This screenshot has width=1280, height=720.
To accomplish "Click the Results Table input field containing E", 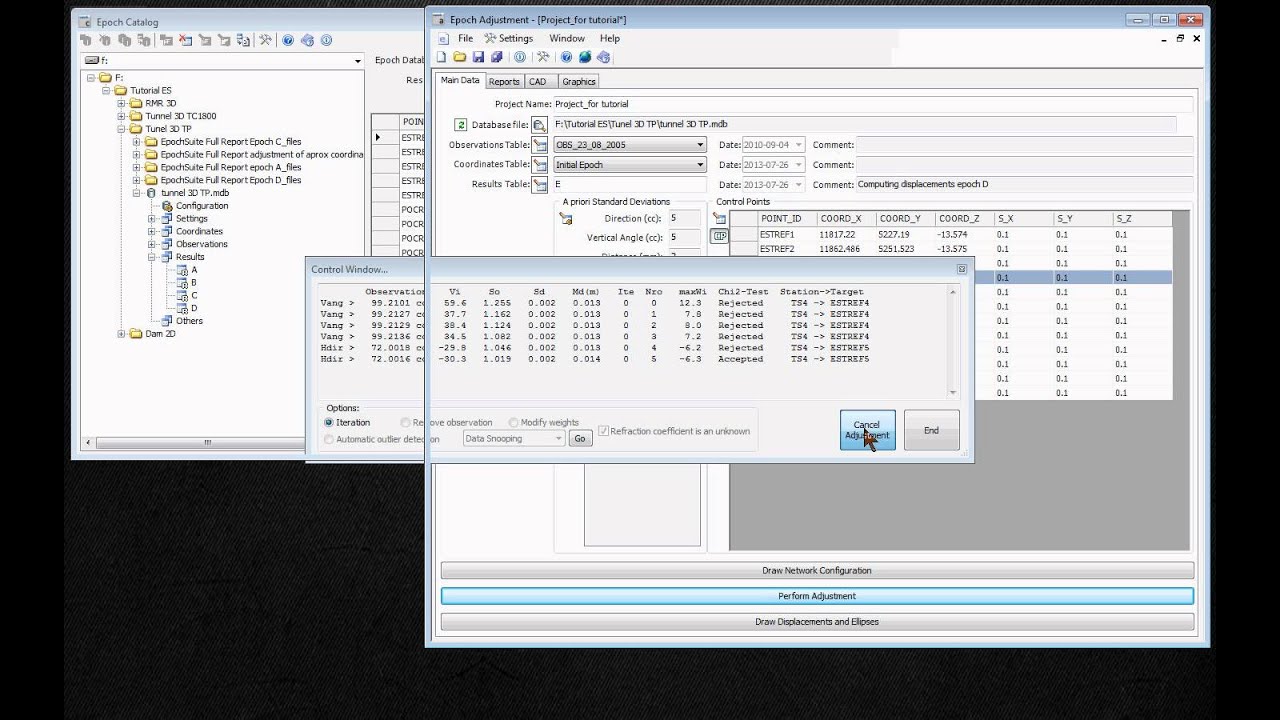I will [x=630, y=185].
